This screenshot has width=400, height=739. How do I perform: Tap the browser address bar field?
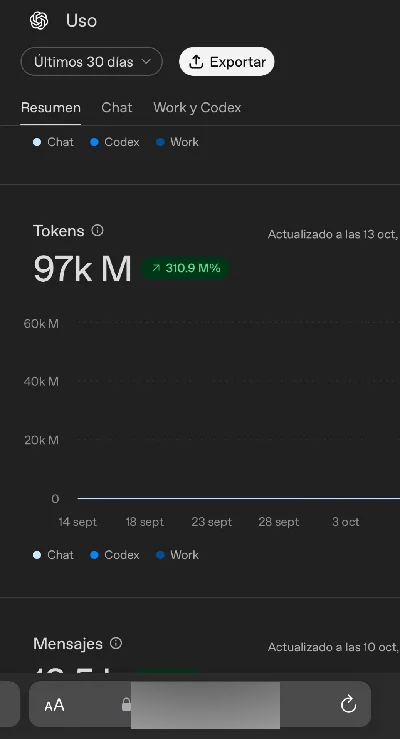(200, 704)
